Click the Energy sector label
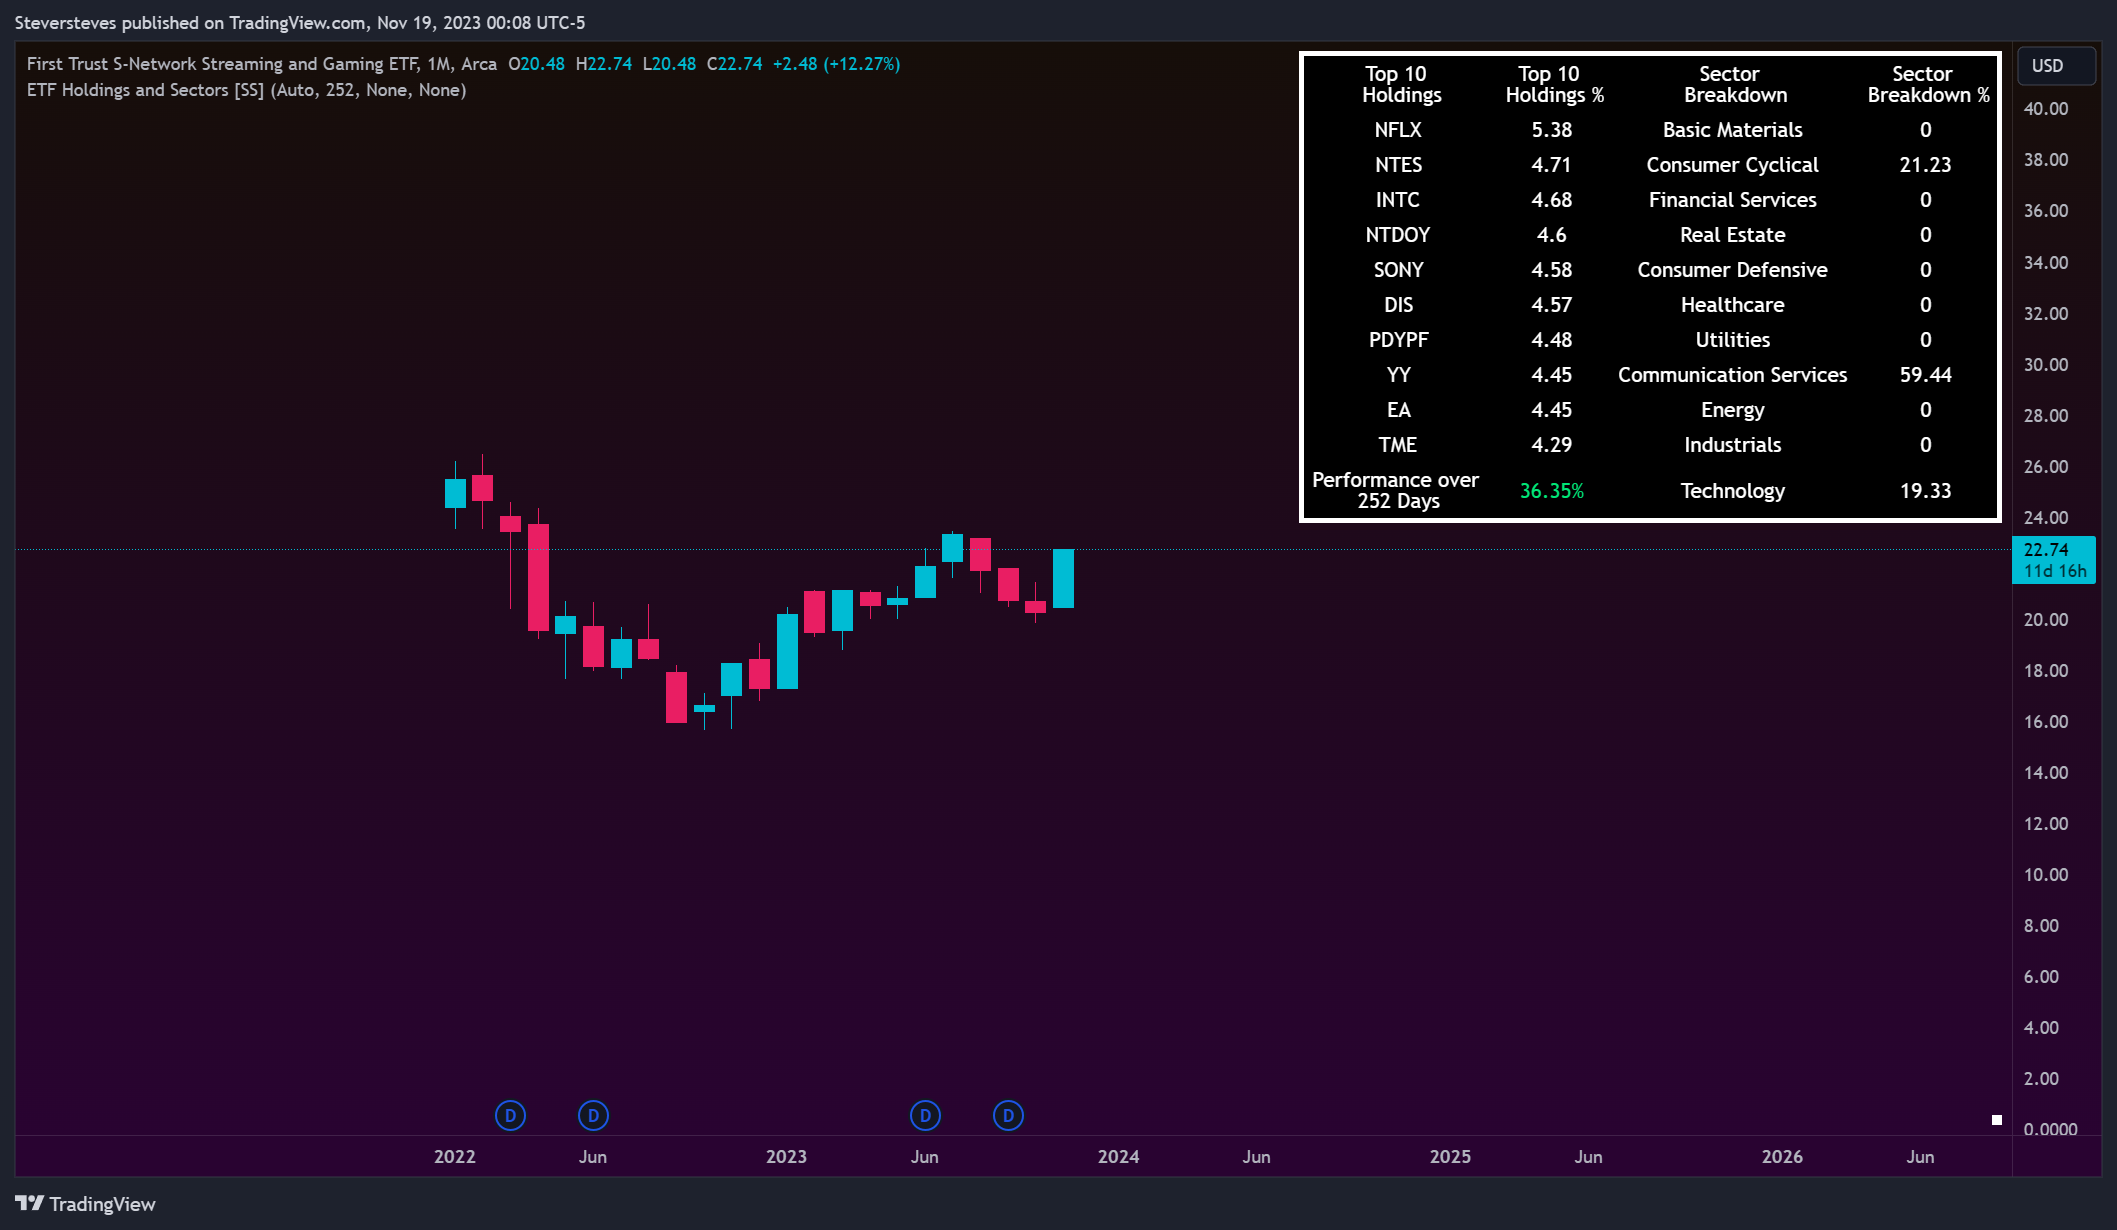This screenshot has height=1230, width=2117. coord(1732,410)
